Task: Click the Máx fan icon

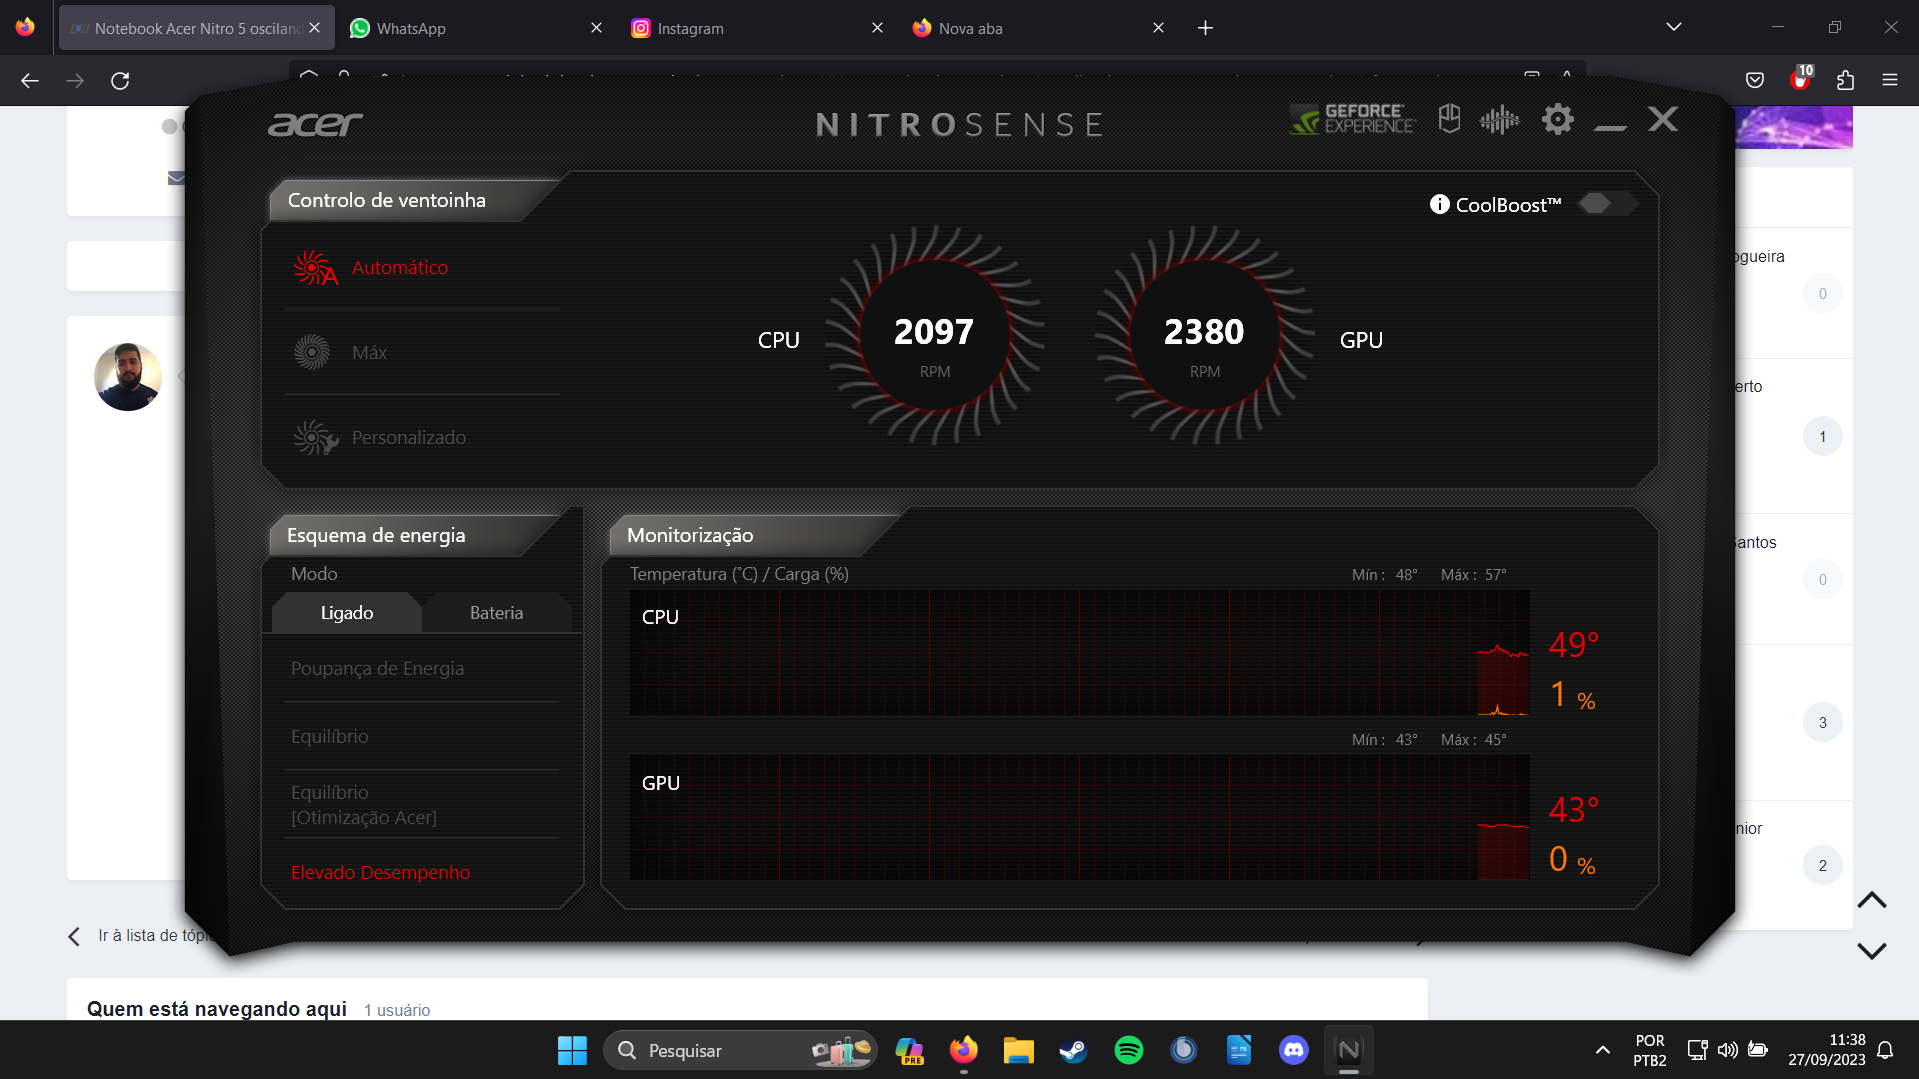Action: click(312, 352)
